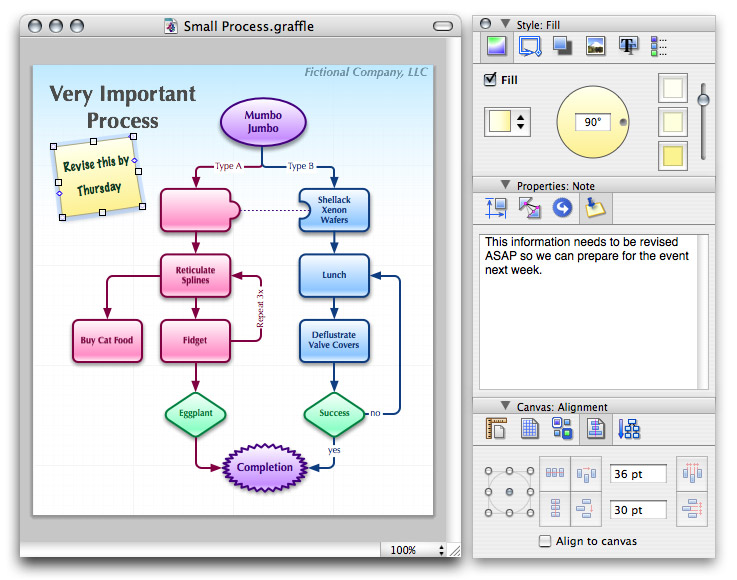Open the Shadow style inspector icon
737x580 pixels.
[x=562, y=46]
